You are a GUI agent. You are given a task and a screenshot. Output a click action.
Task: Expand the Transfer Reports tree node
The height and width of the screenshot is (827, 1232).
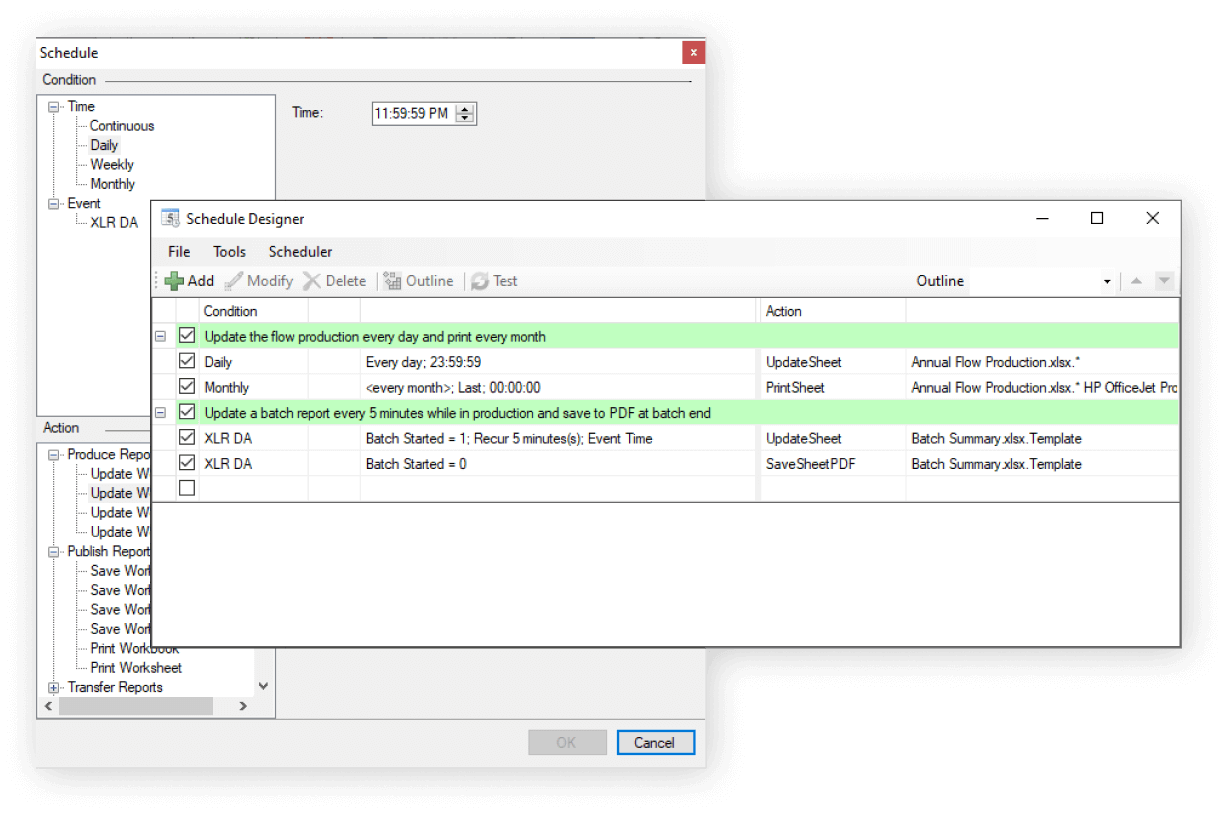54,687
